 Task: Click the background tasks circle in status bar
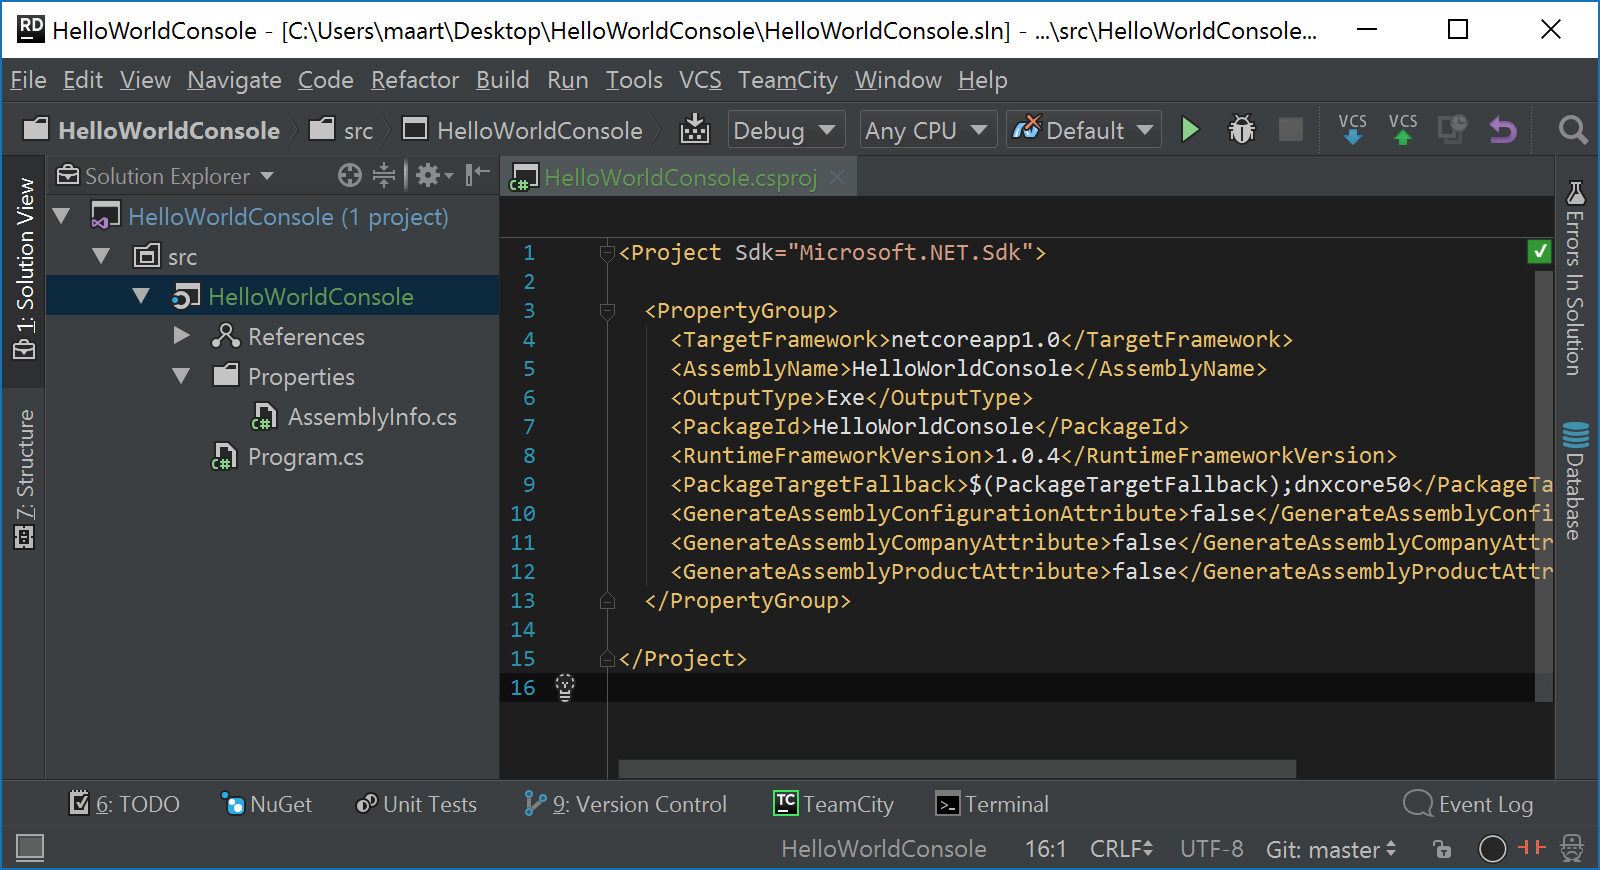(1492, 849)
